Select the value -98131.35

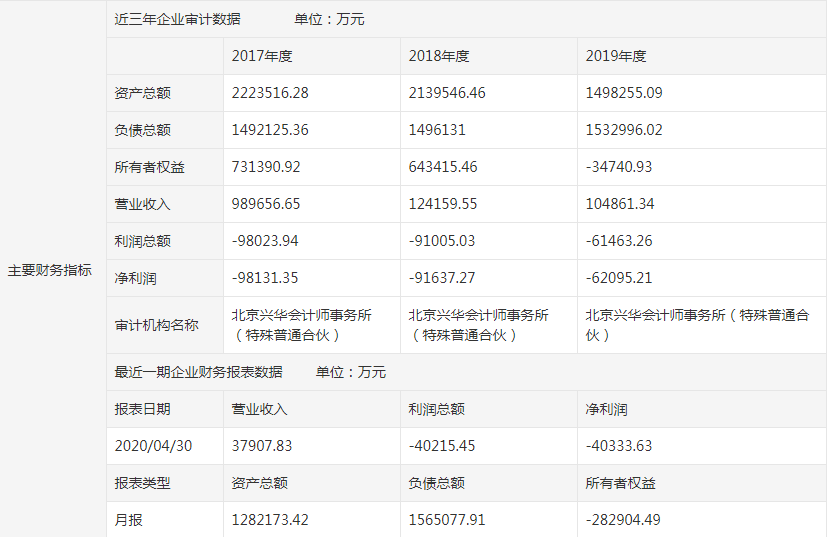265,277
